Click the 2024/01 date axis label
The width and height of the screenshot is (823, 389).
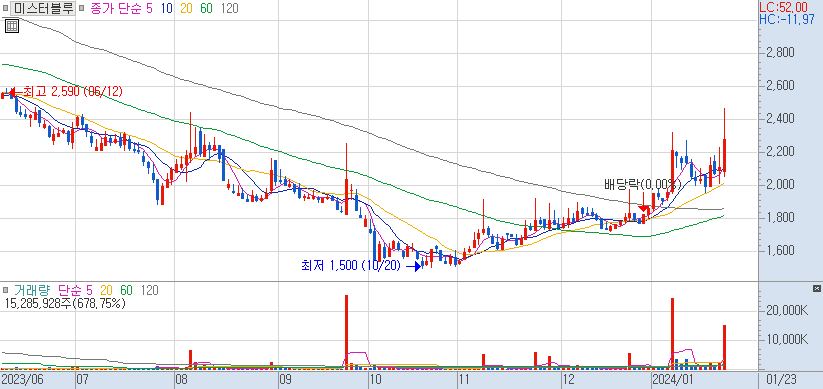[672, 379]
